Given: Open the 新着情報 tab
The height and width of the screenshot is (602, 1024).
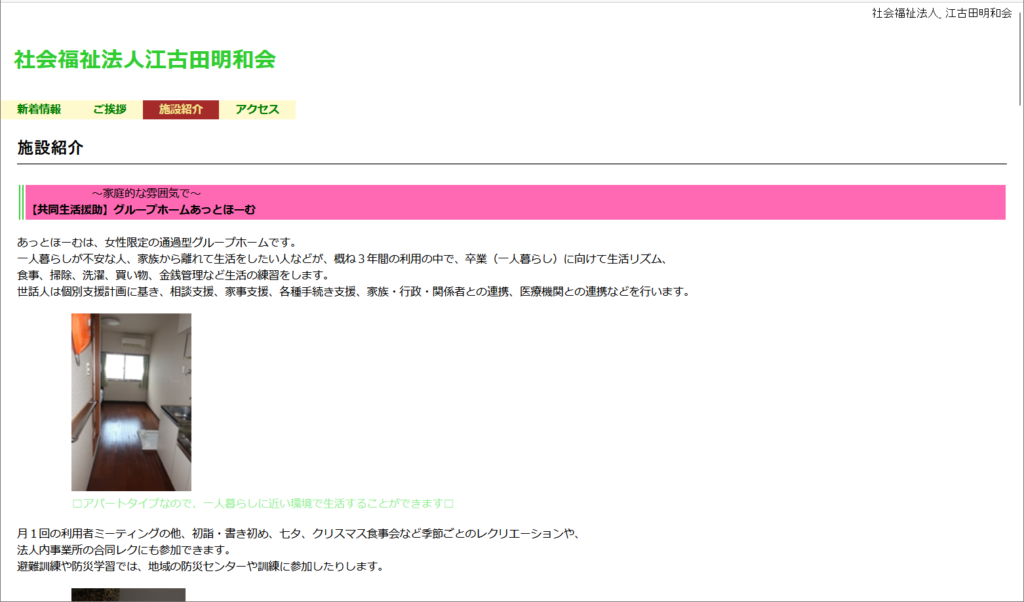Looking at the screenshot, I should tap(39, 110).
